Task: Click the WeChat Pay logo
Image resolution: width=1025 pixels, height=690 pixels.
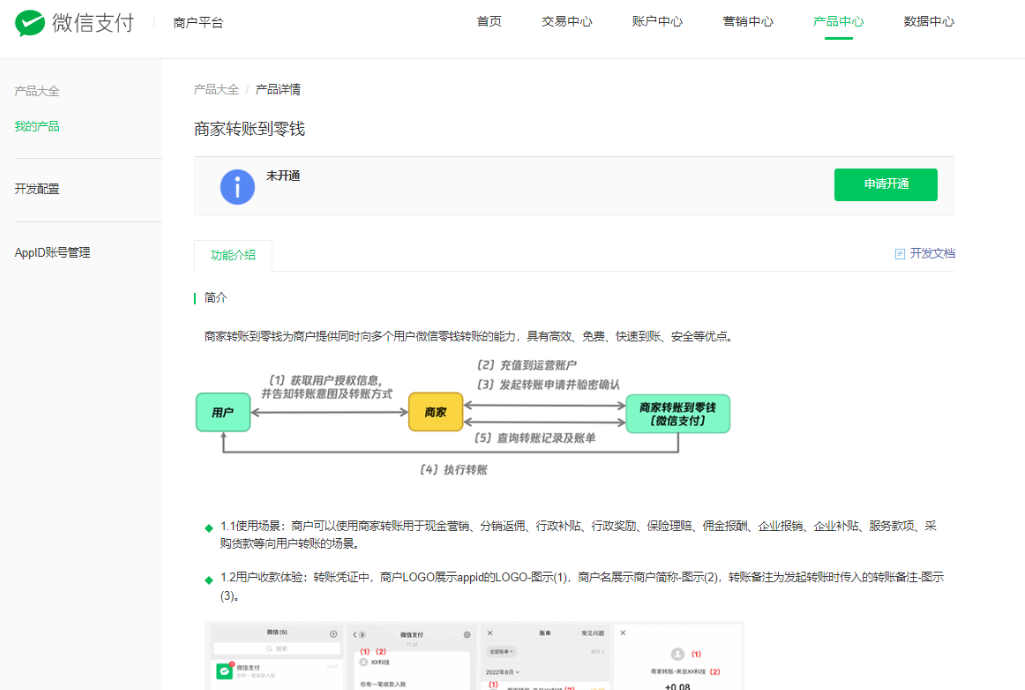Action: point(74,23)
